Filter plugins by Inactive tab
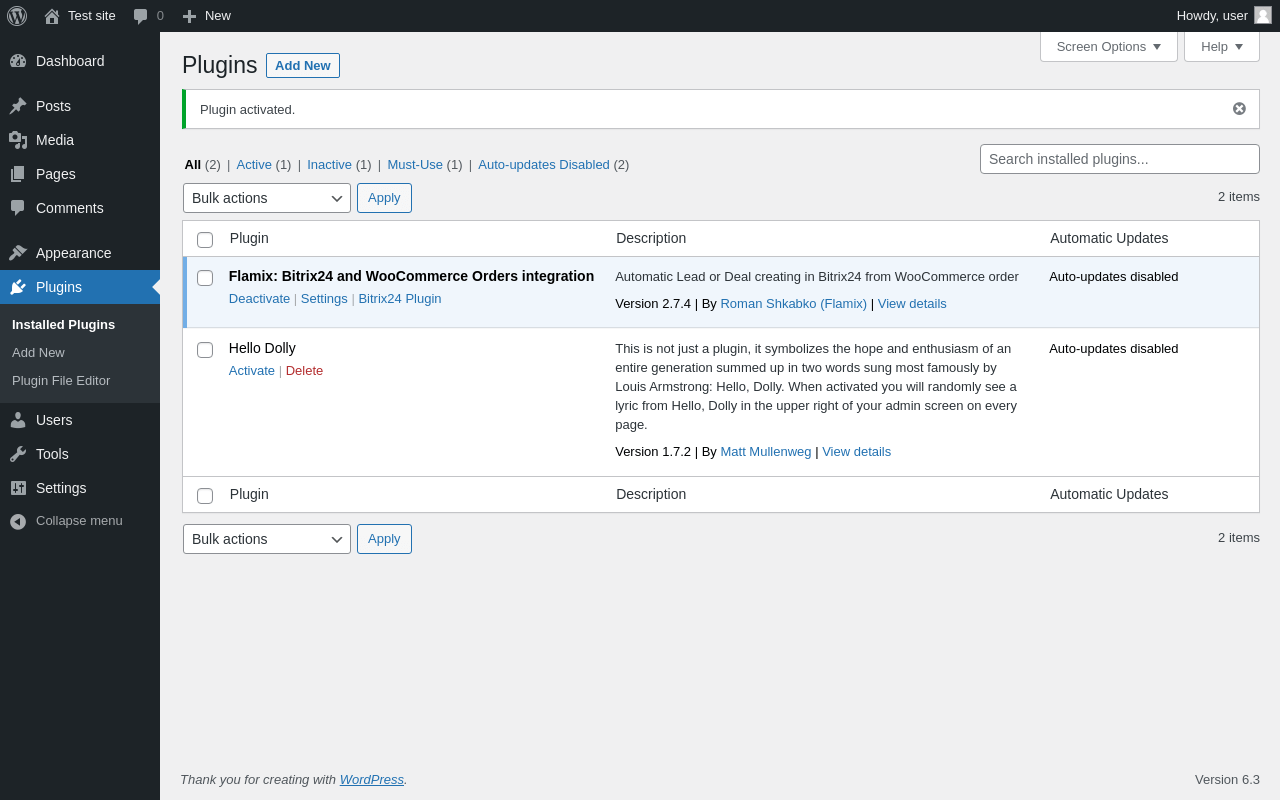This screenshot has width=1280, height=800. [329, 165]
